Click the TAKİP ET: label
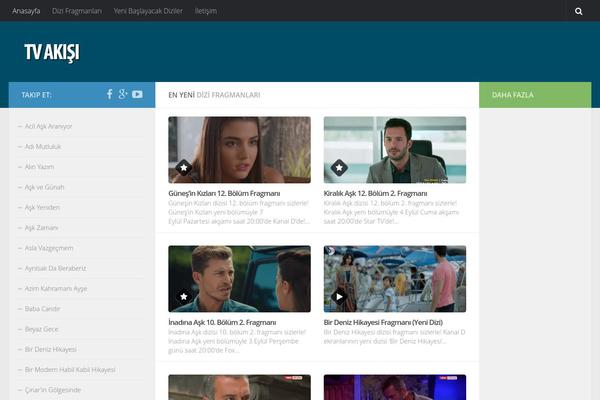600x400 pixels. tap(37, 95)
